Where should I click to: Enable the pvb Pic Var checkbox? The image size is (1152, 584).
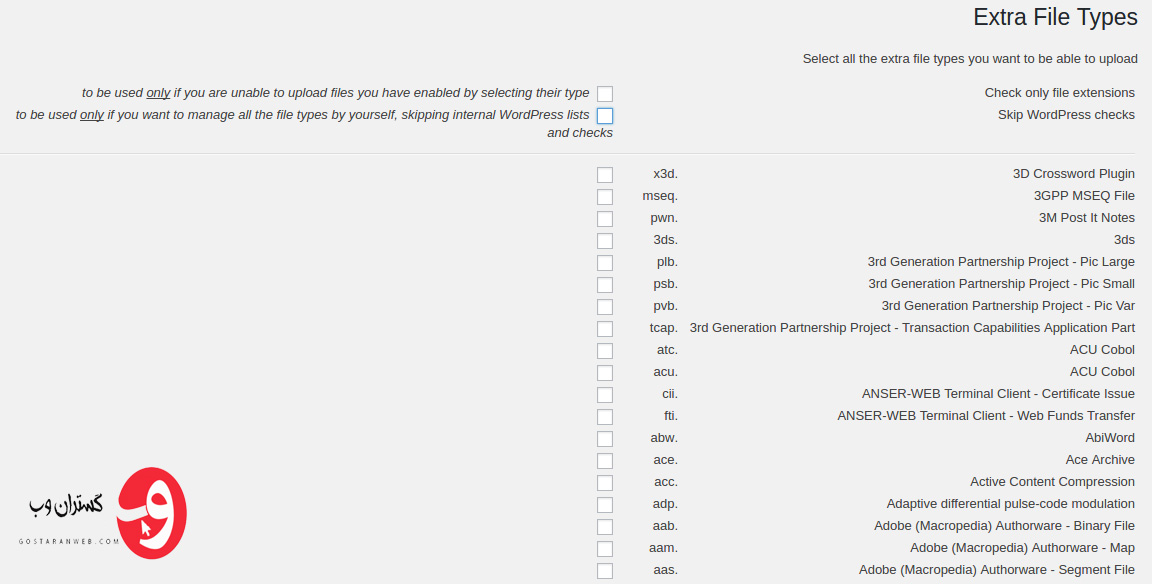point(605,307)
